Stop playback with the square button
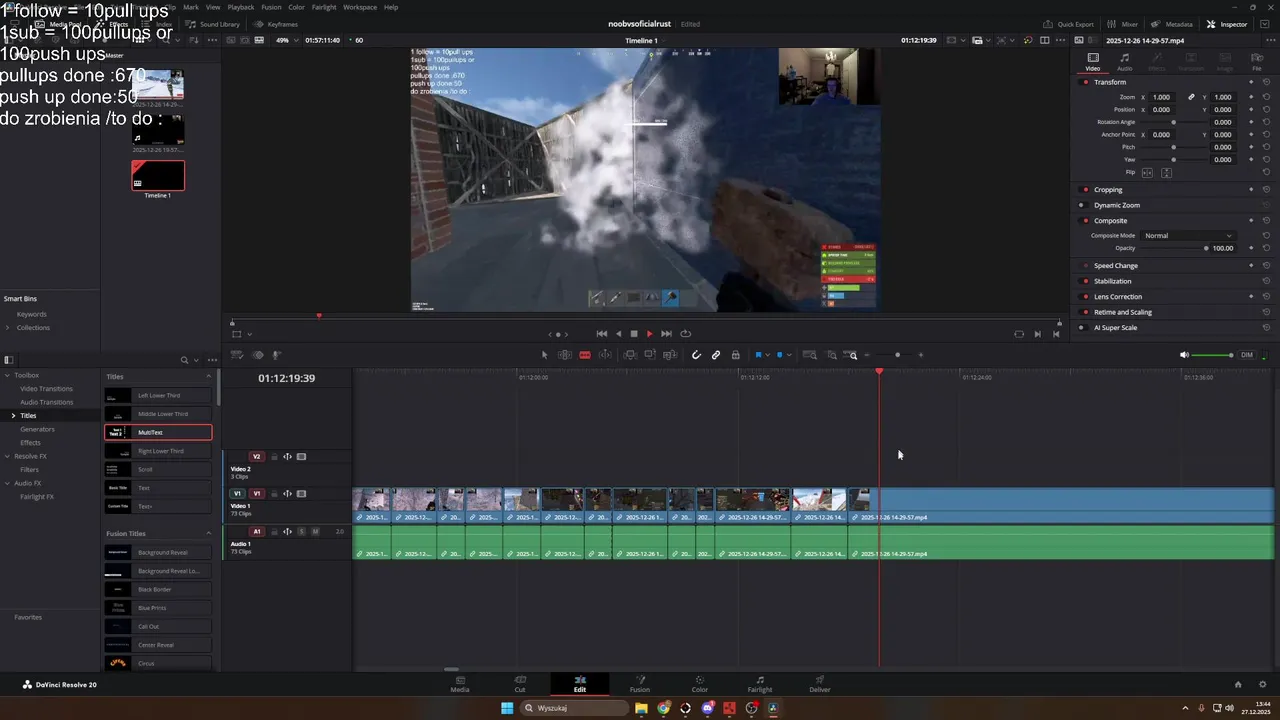The image size is (1280, 720). [633, 334]
